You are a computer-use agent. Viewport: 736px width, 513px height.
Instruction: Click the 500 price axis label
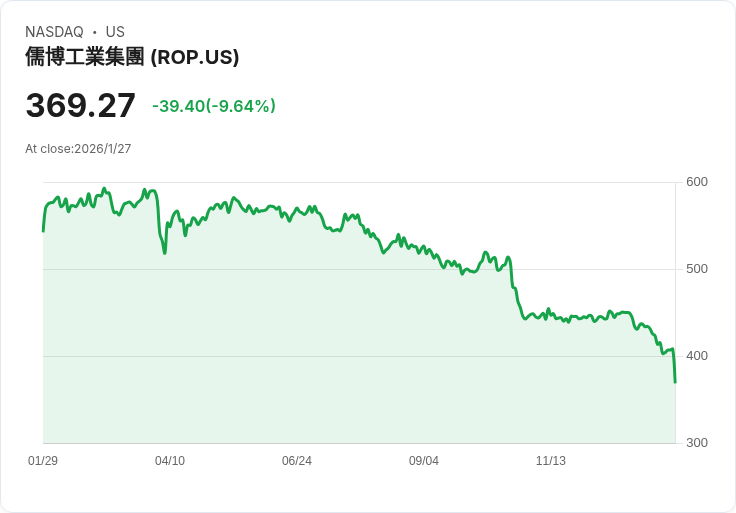coord(697,269)
